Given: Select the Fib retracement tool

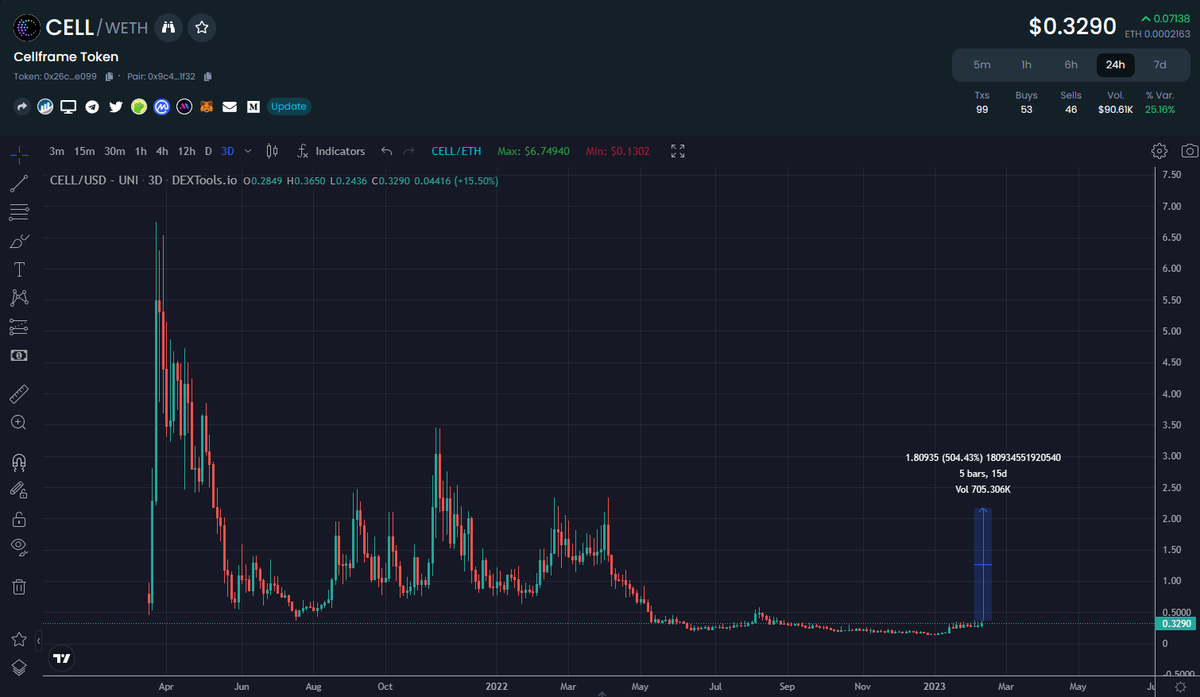Looking at the screenshot, I should [x=19, y=212].
